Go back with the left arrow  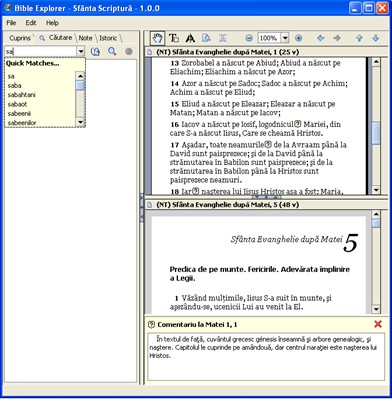[x=321, y=38]
